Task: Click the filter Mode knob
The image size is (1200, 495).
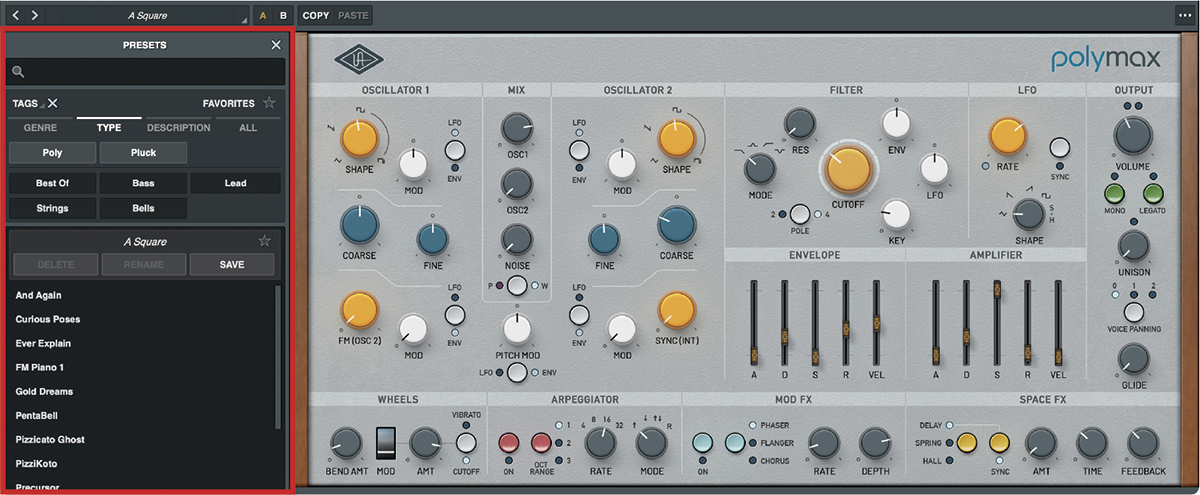Action: pos(760,168)
